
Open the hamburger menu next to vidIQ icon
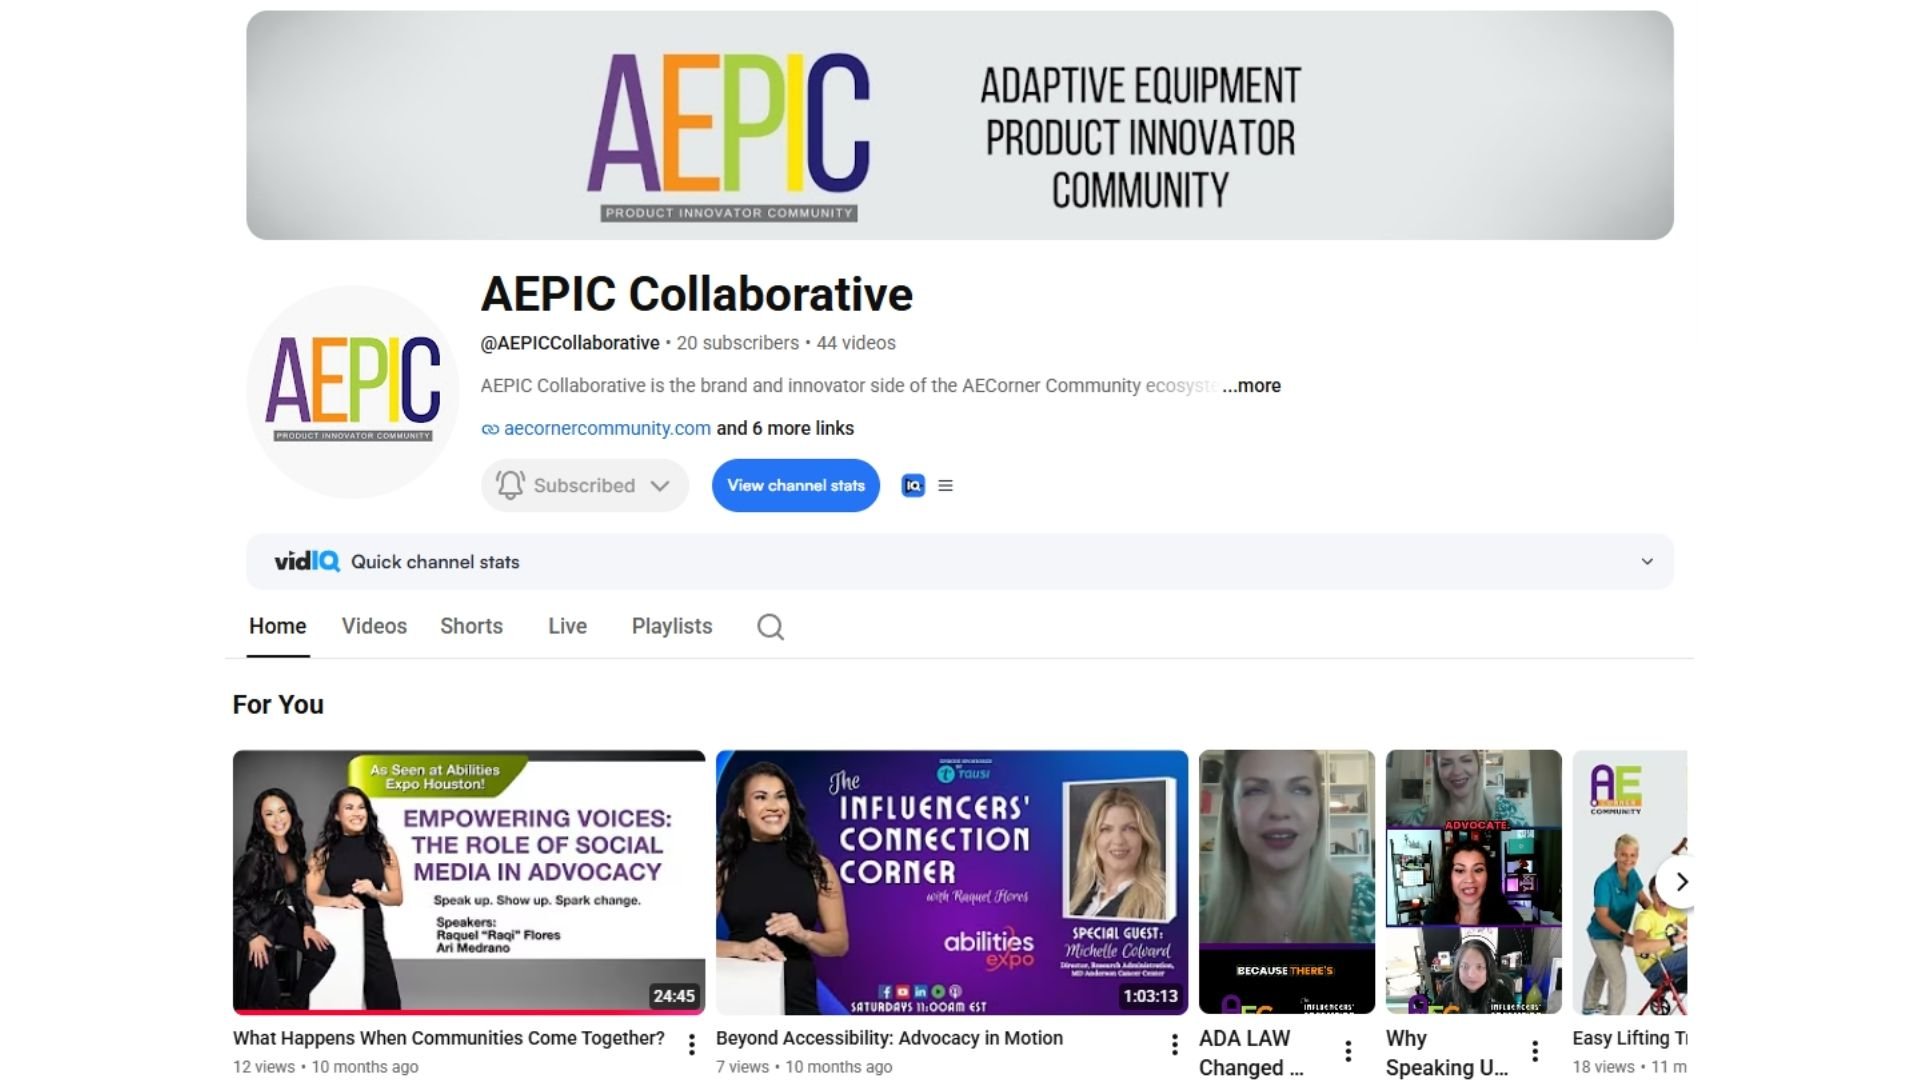tap(945, 486)
